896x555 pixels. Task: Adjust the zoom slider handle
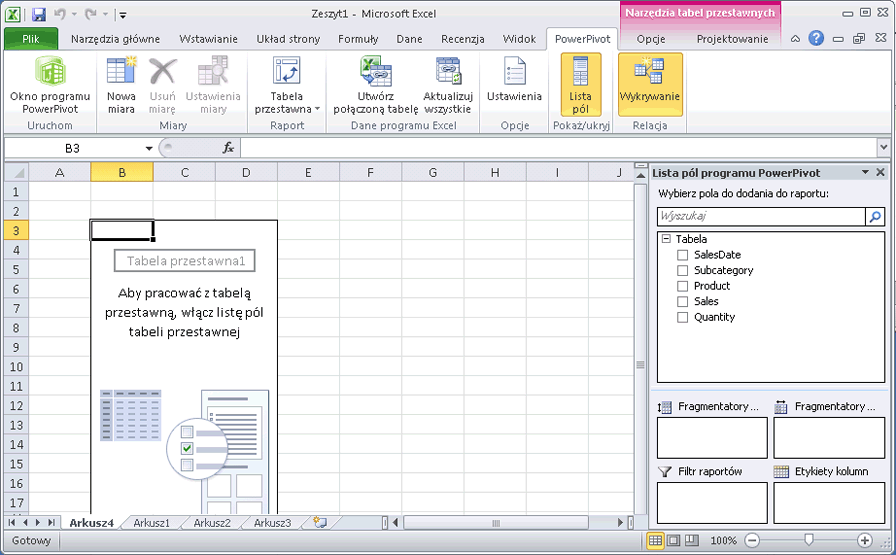pyautogui.click(x=809, y=540)
